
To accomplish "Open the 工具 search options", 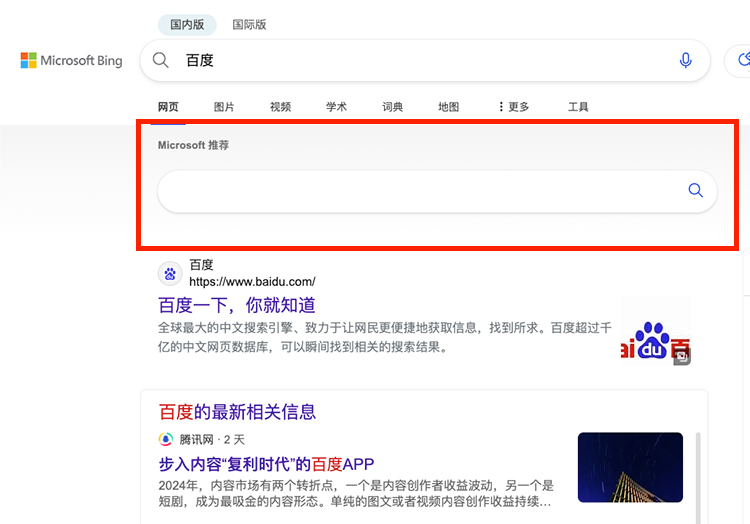I will click(578, 107).
